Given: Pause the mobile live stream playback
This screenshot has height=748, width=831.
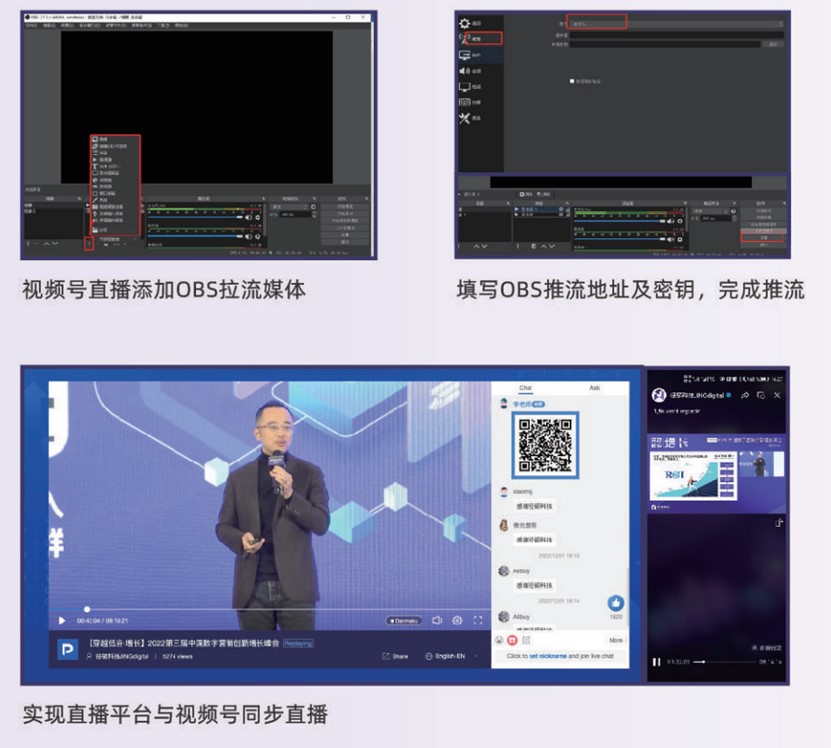Looking at the screenshot, I should point(657,661).
